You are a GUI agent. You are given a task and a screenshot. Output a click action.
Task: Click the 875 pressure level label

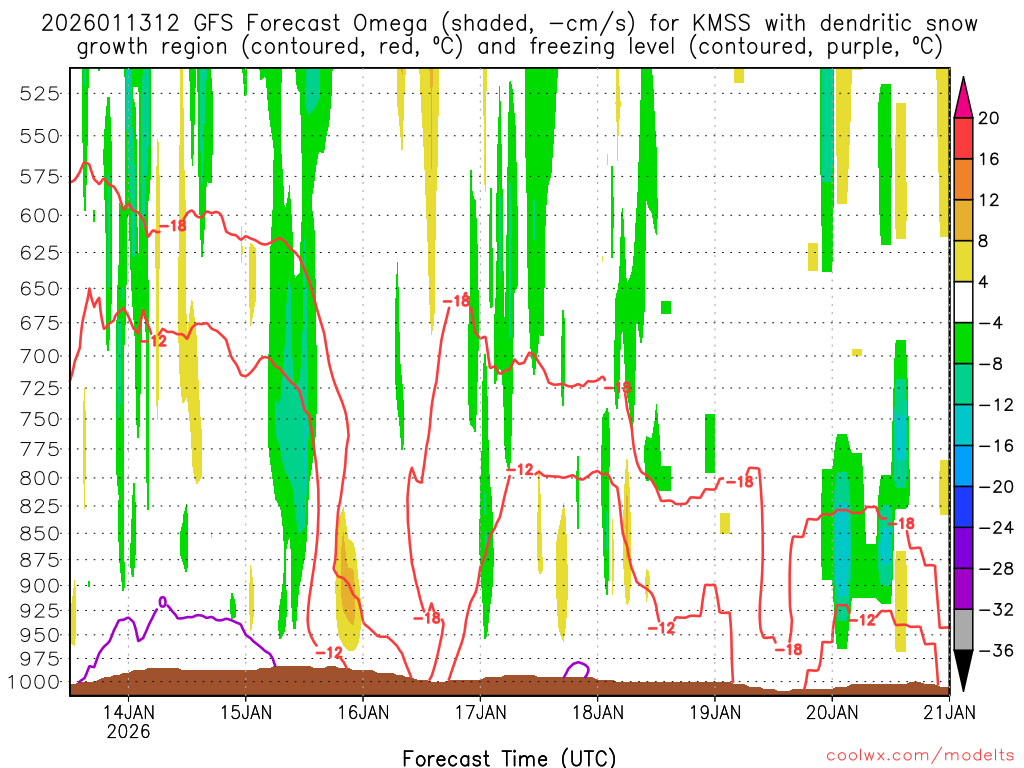coord(39,560)
